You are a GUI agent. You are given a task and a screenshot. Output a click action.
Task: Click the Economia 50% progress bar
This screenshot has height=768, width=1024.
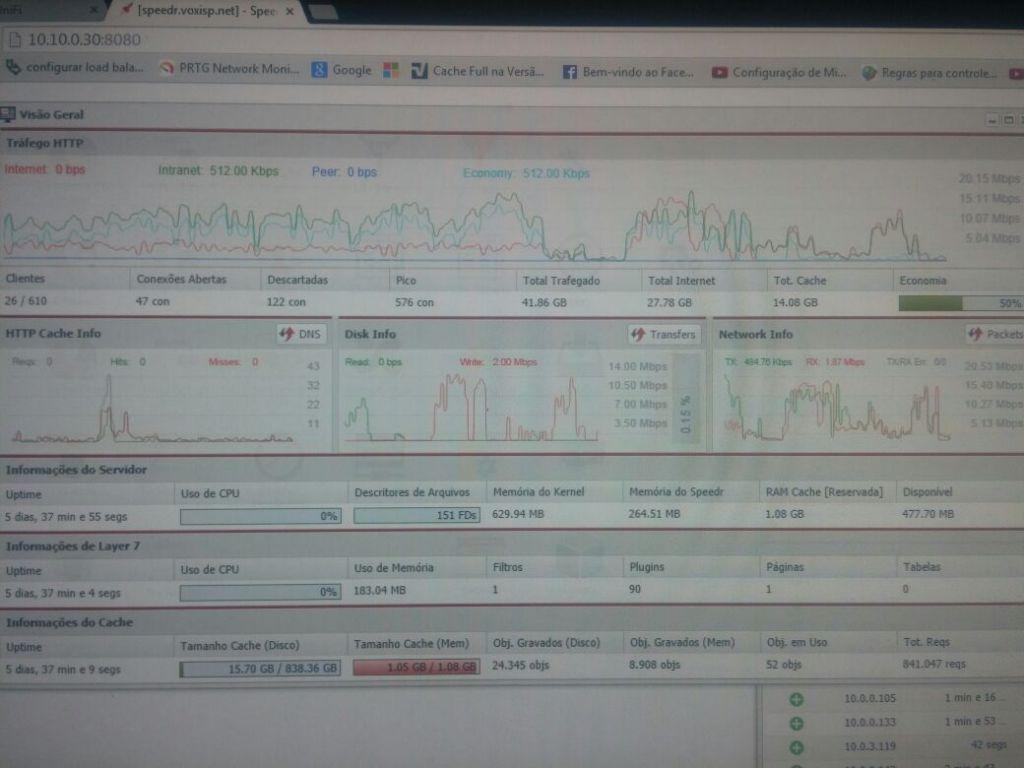(959, 303)
